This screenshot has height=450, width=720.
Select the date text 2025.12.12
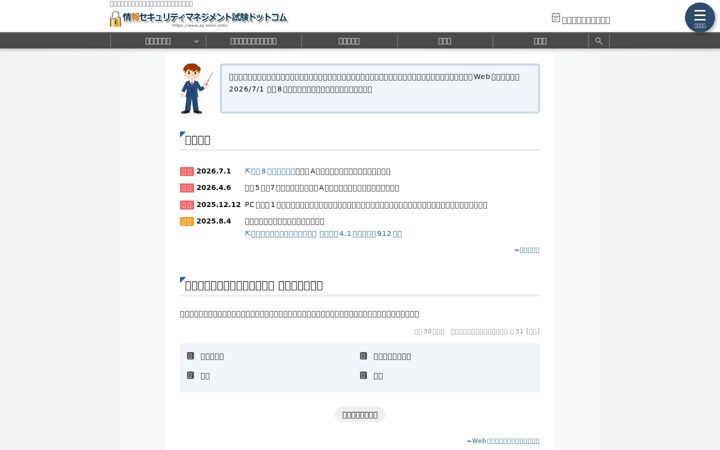219,204
